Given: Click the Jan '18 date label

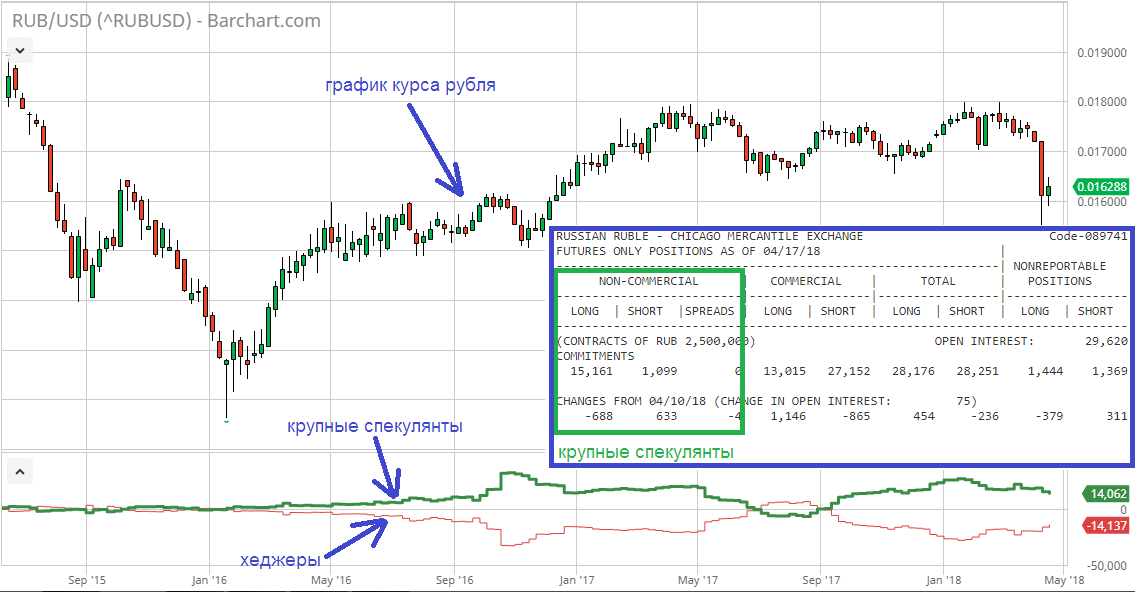Looking at the screenshot, I should pos(944,580).
